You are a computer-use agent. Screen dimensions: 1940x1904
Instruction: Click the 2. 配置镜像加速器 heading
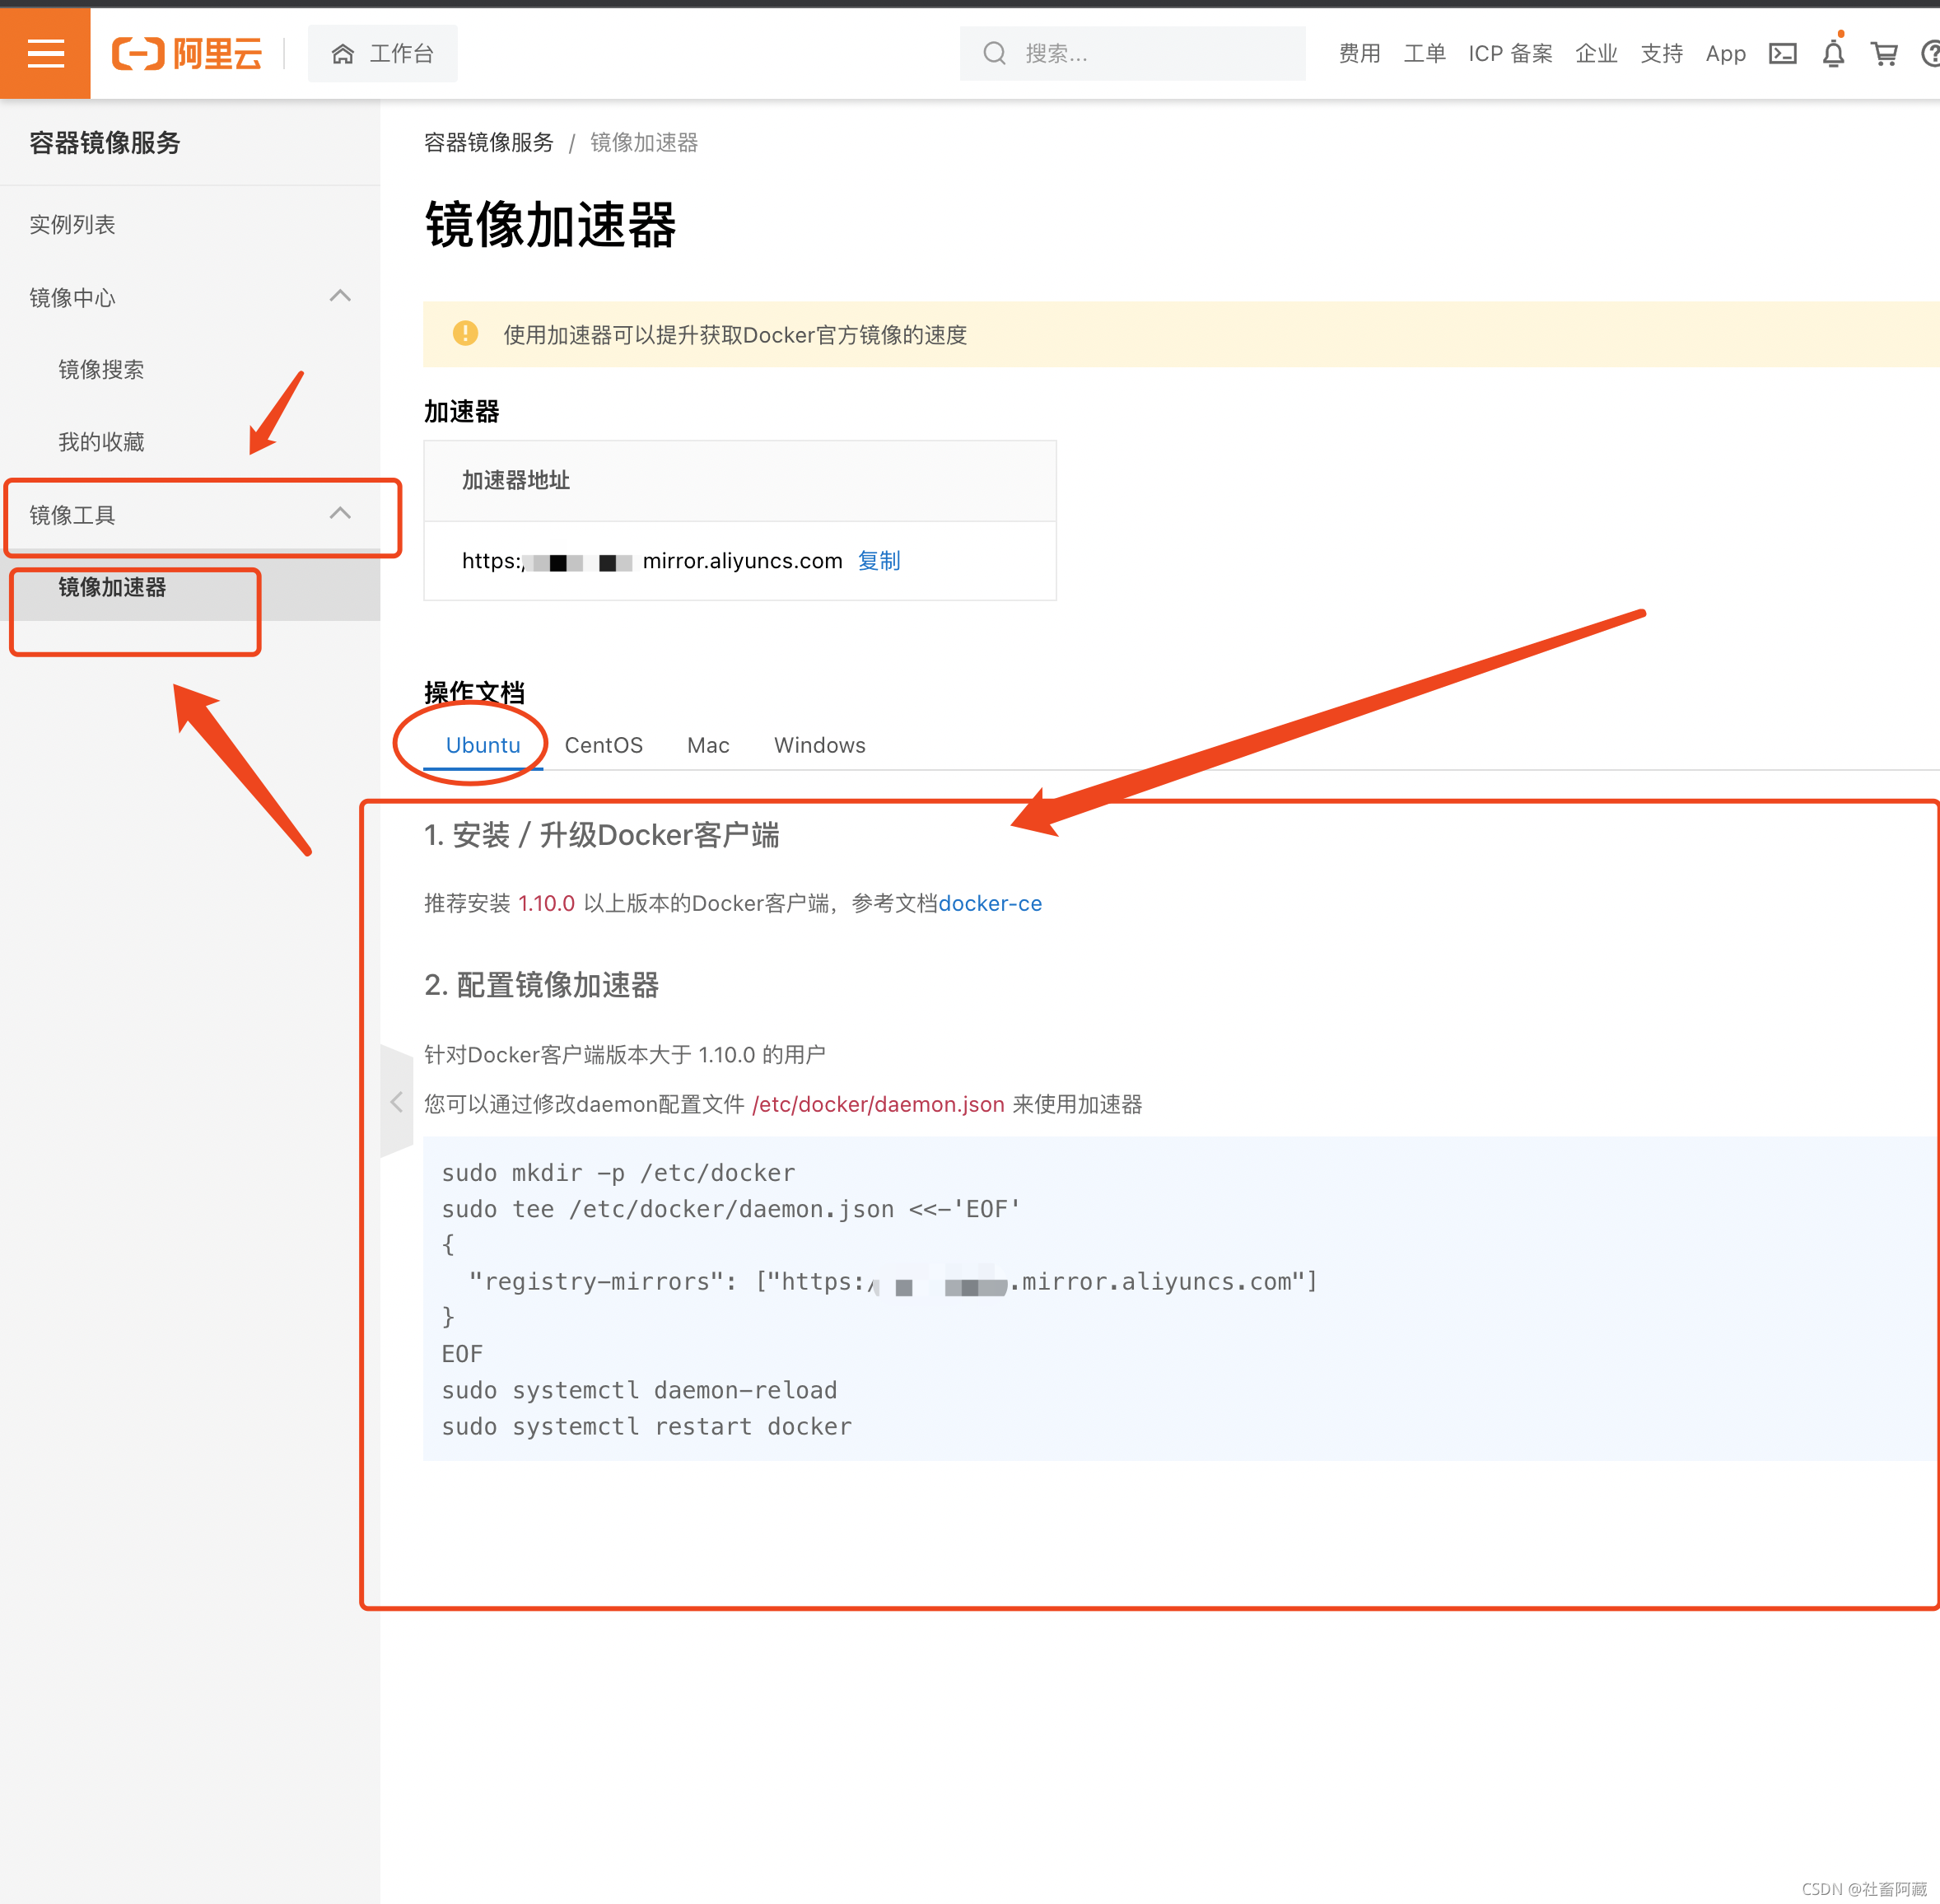[541, 985]
